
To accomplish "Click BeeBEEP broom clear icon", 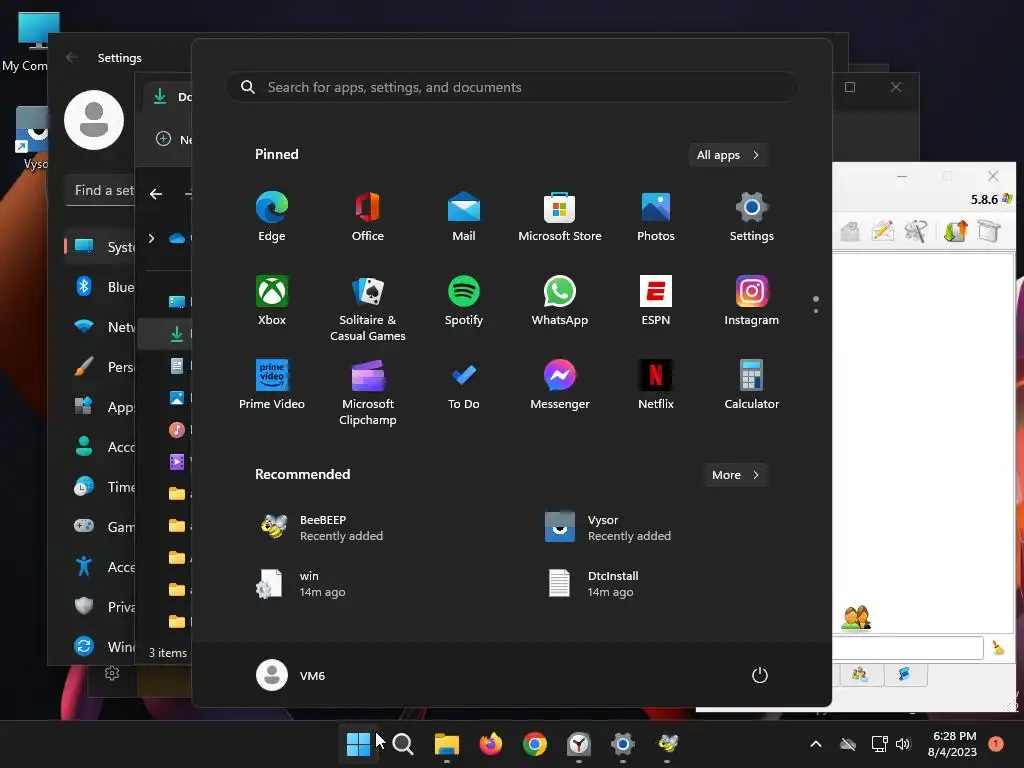I will tap(998, 647).
